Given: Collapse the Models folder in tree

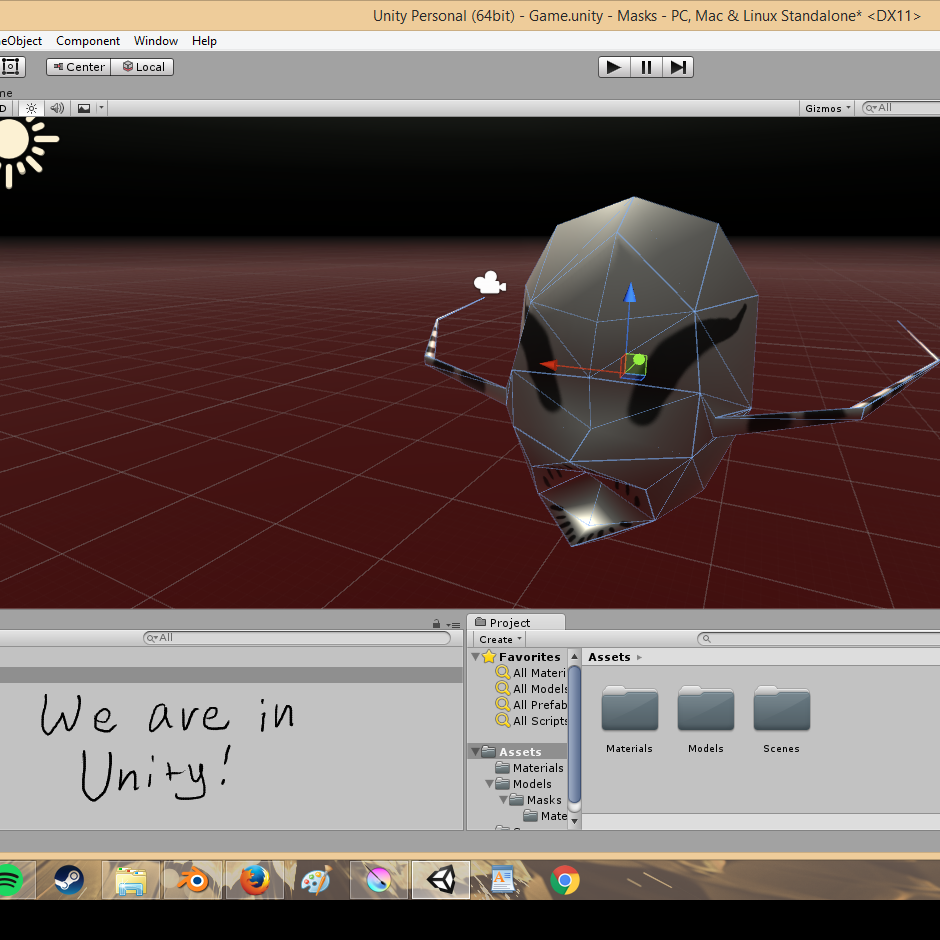Looking at the screenshot, I should (490, 784).
